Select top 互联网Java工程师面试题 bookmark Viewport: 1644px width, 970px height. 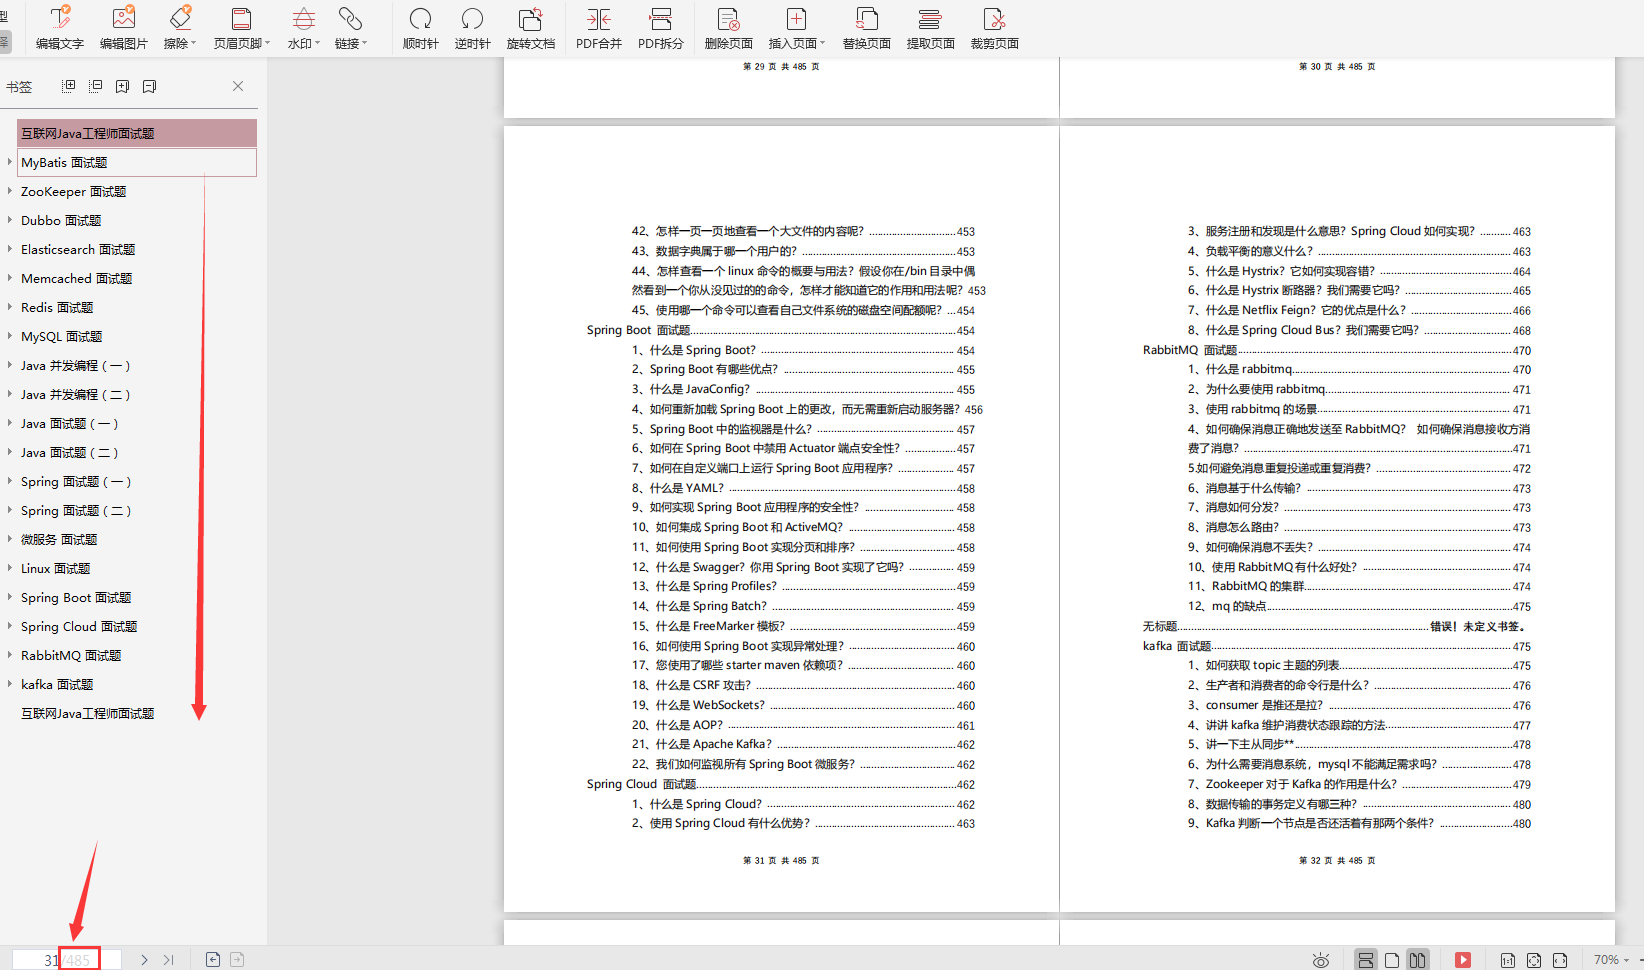[x=137, y=133]
